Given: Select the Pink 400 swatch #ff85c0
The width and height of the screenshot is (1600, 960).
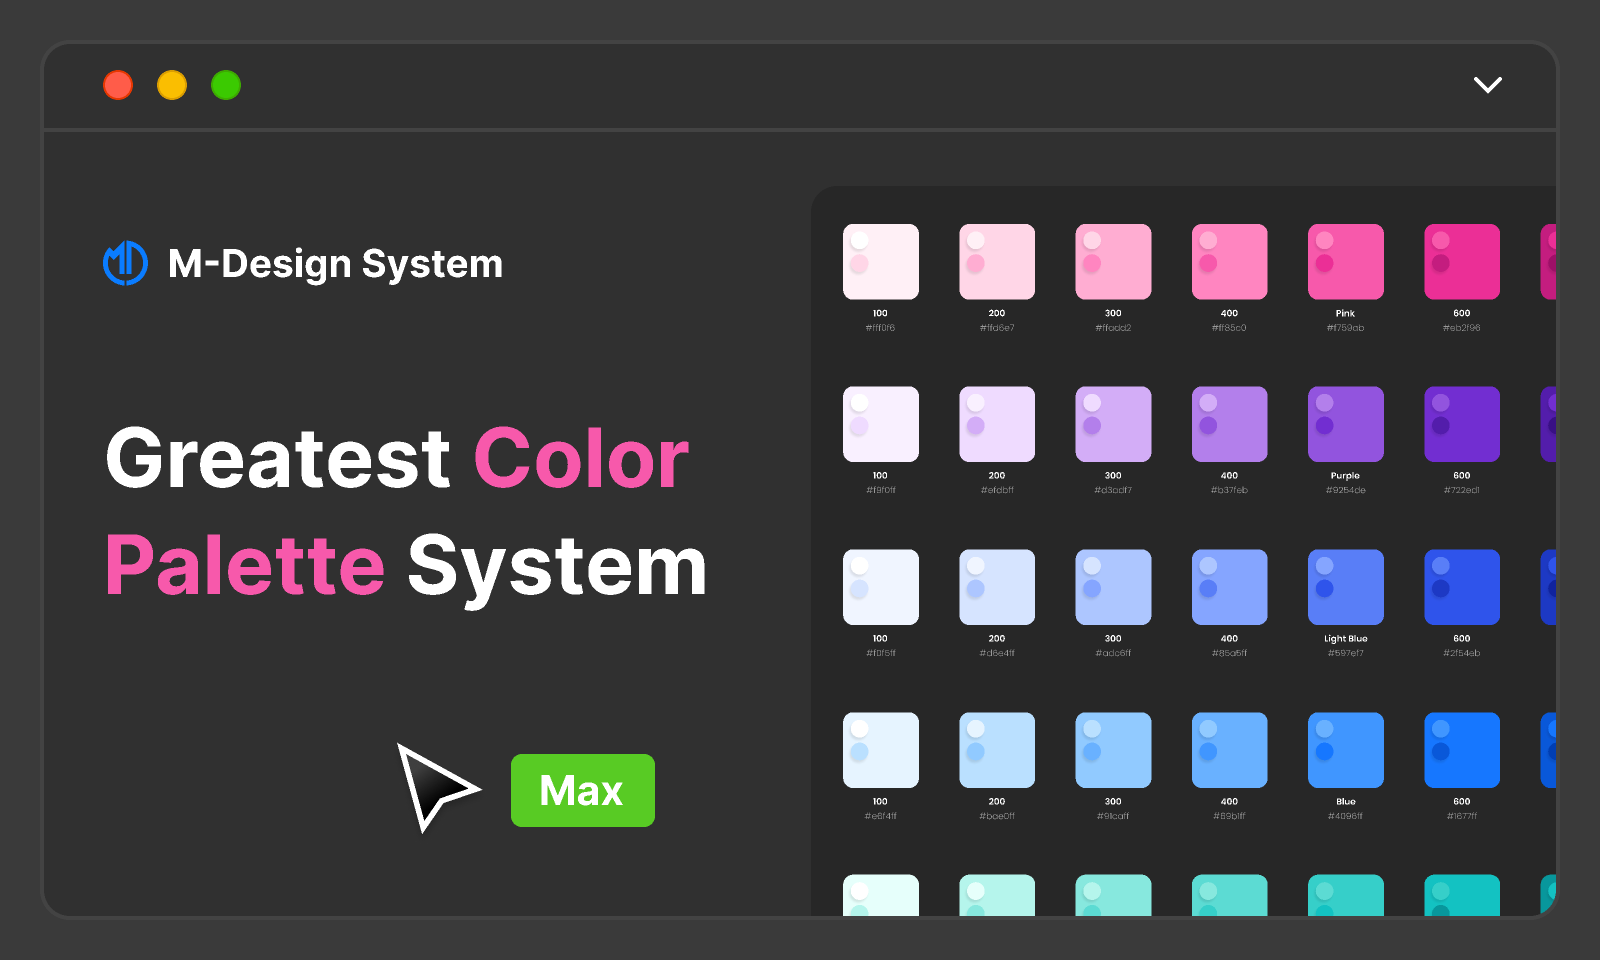Looking at the screenshot, I should 1229,261.
